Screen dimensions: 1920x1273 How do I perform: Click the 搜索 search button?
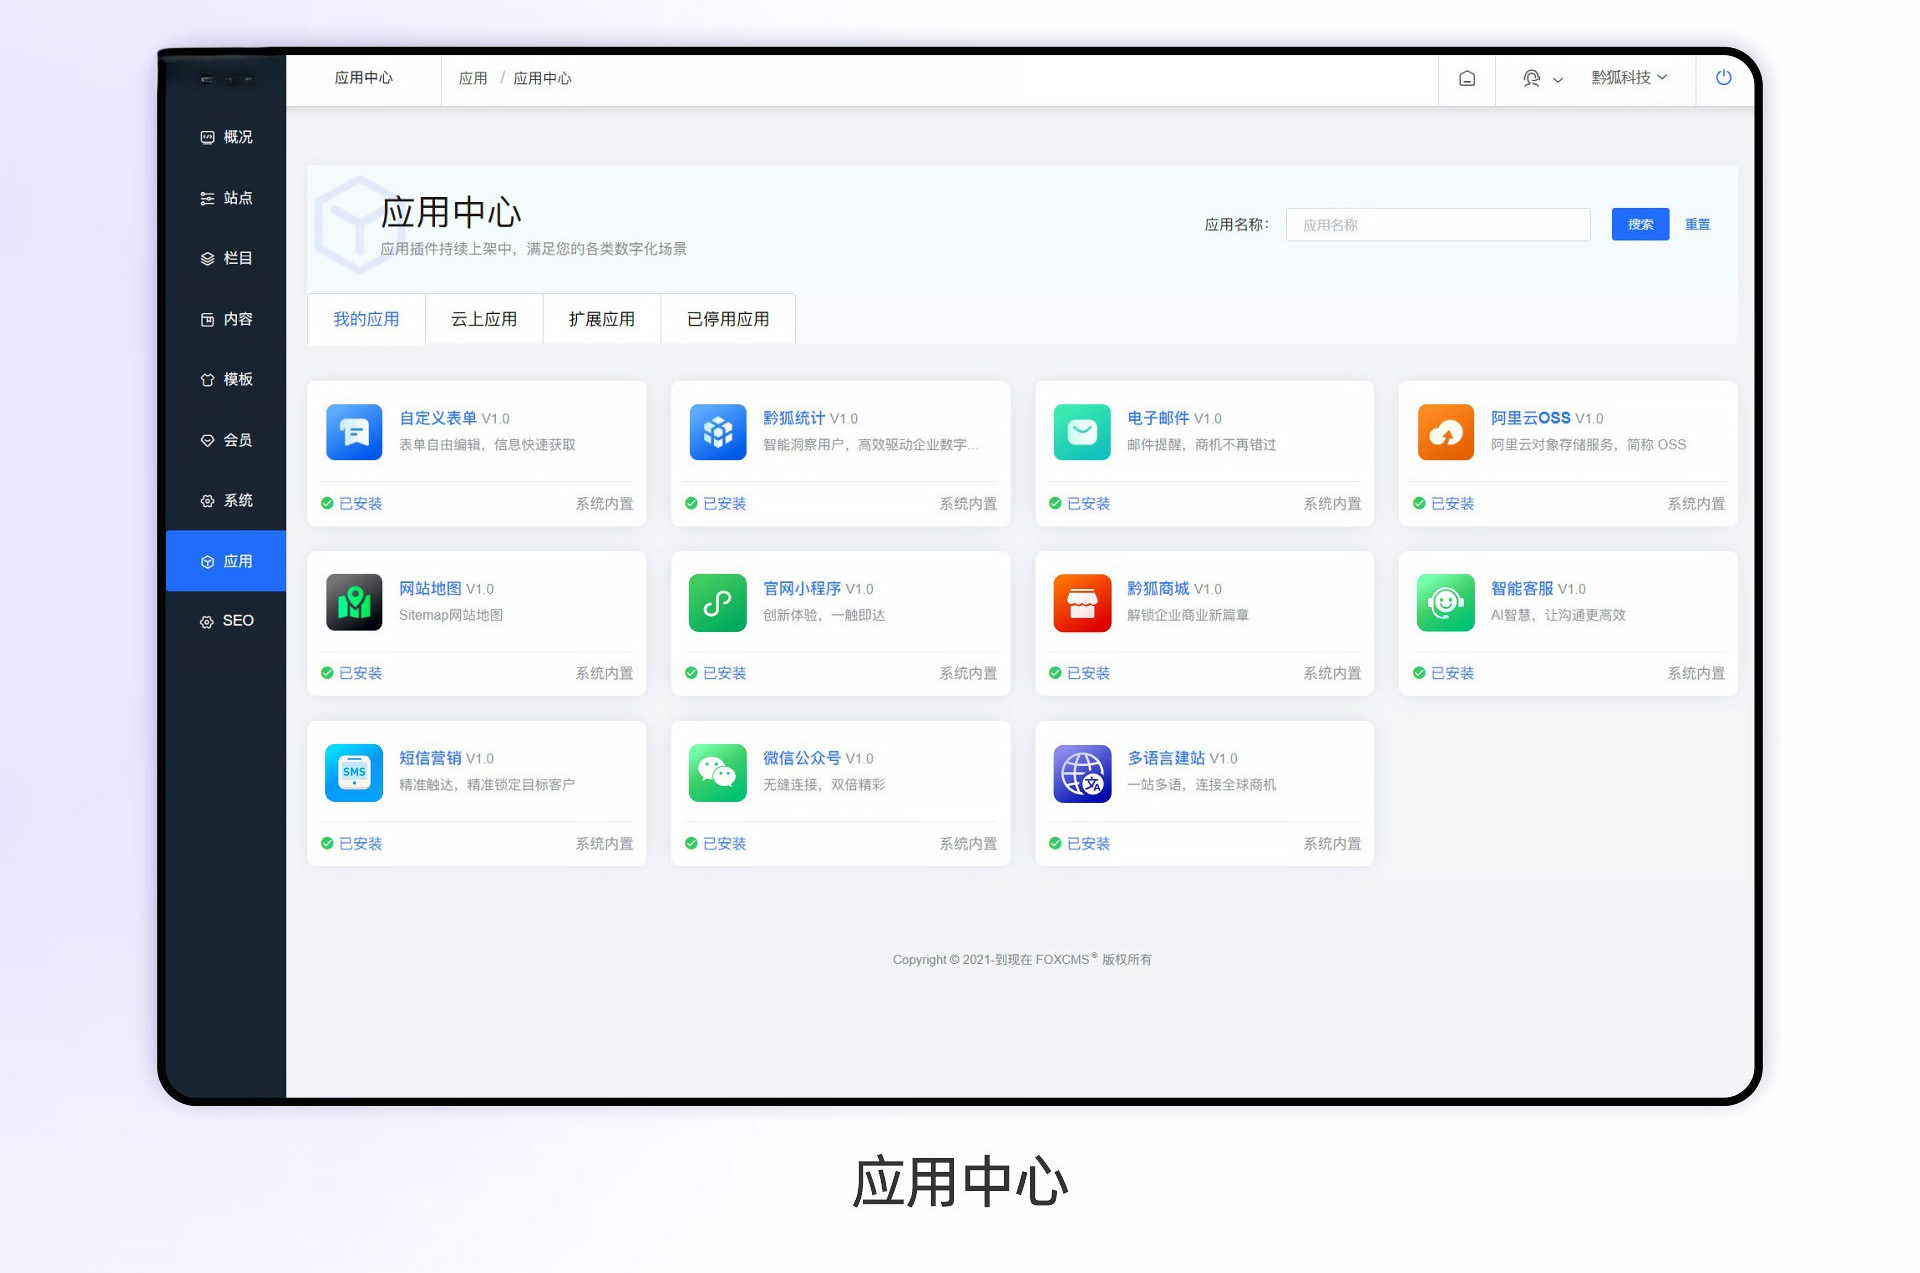coord(1639,224)
